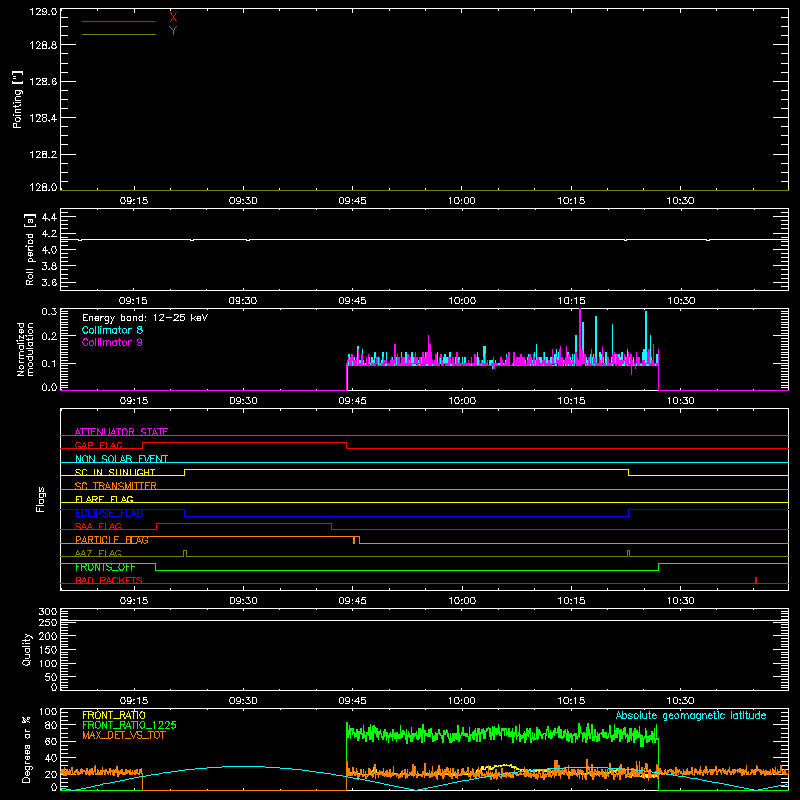800x800 pixels.
Task: Click the SC_TRANSMITTER flag label
Action: point(115,486)
